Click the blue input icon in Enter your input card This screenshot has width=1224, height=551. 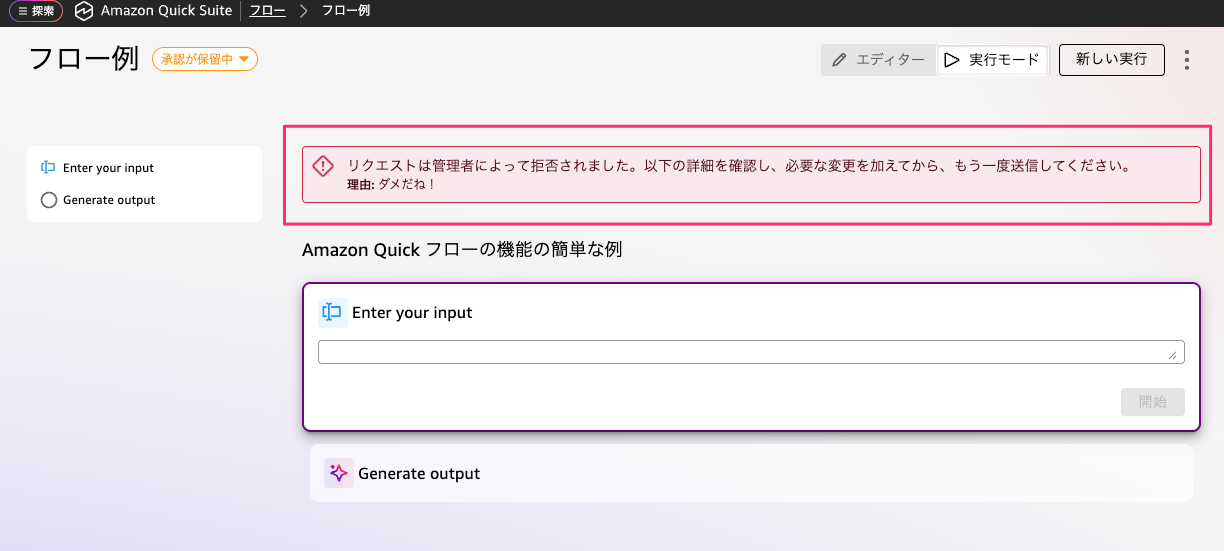pos(332,313)
